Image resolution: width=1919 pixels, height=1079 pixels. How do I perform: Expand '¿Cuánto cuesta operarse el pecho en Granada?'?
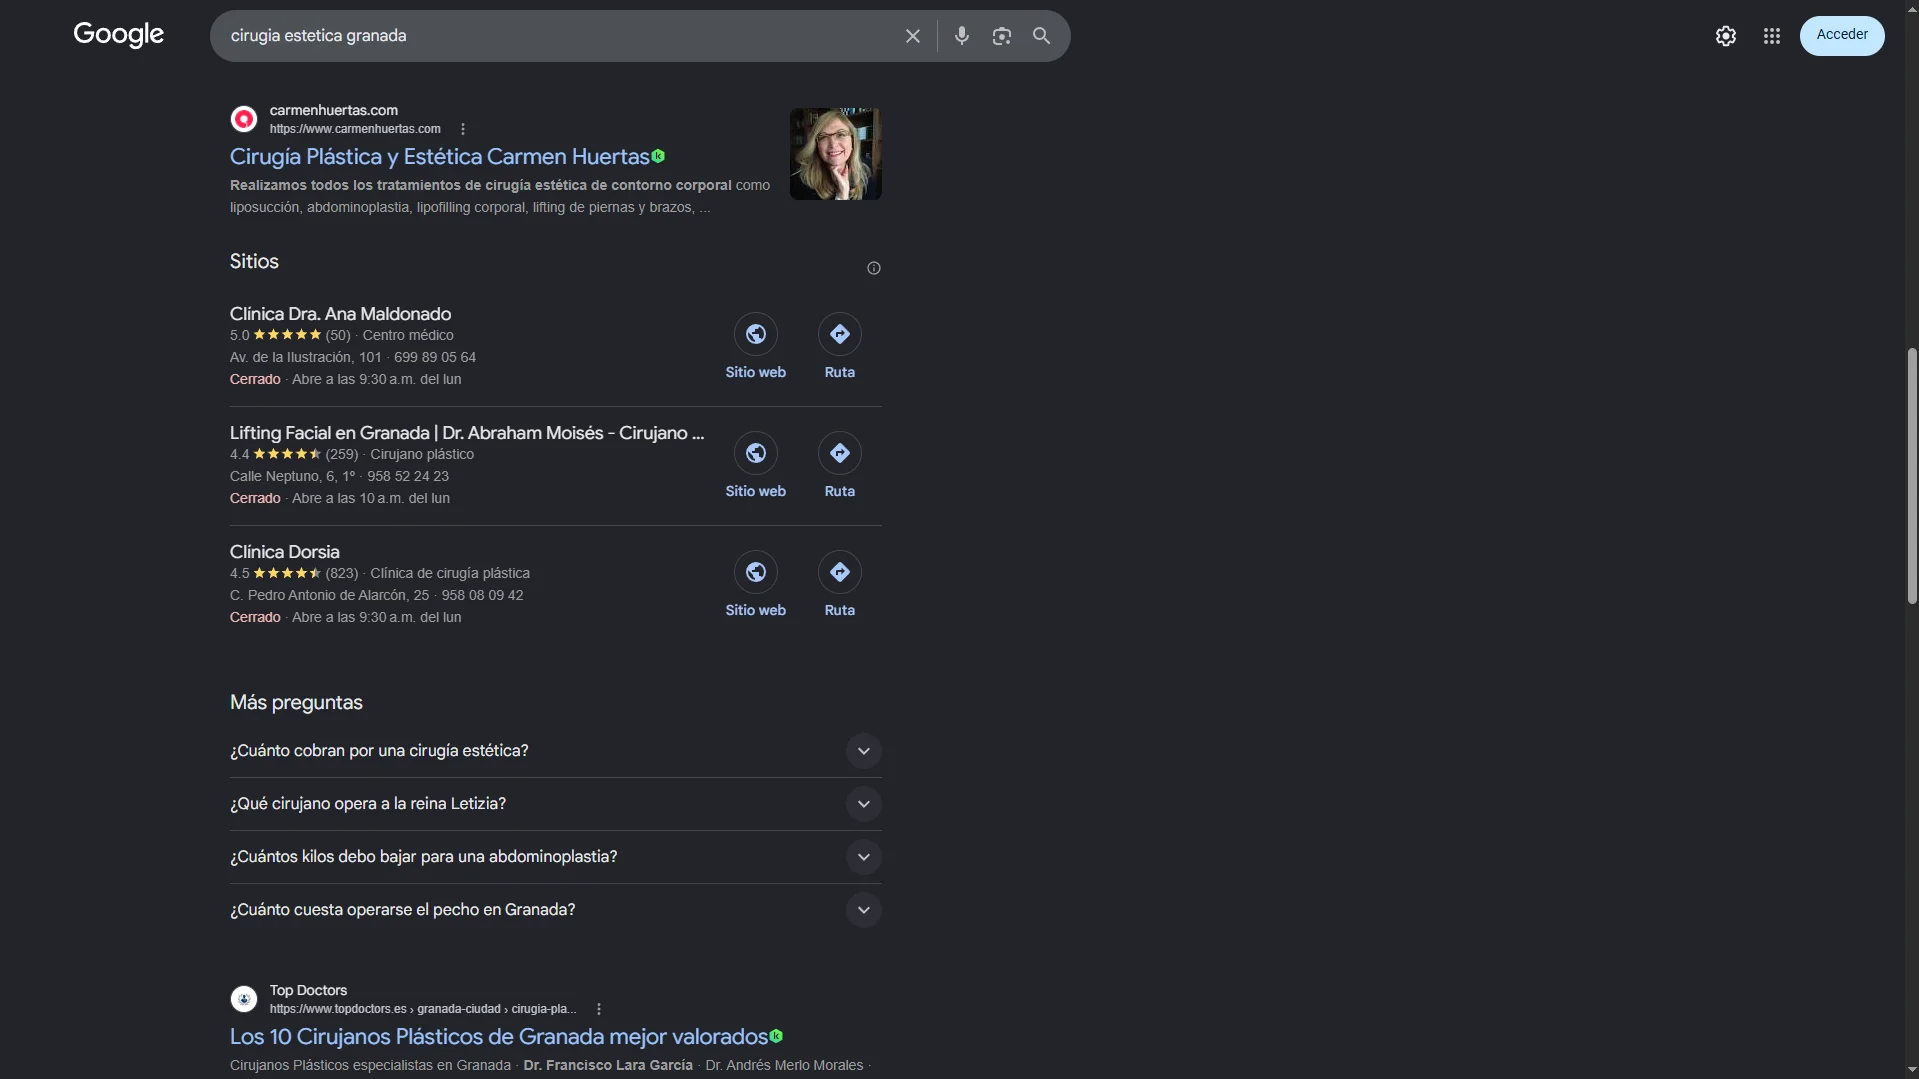tap(555, 910)
